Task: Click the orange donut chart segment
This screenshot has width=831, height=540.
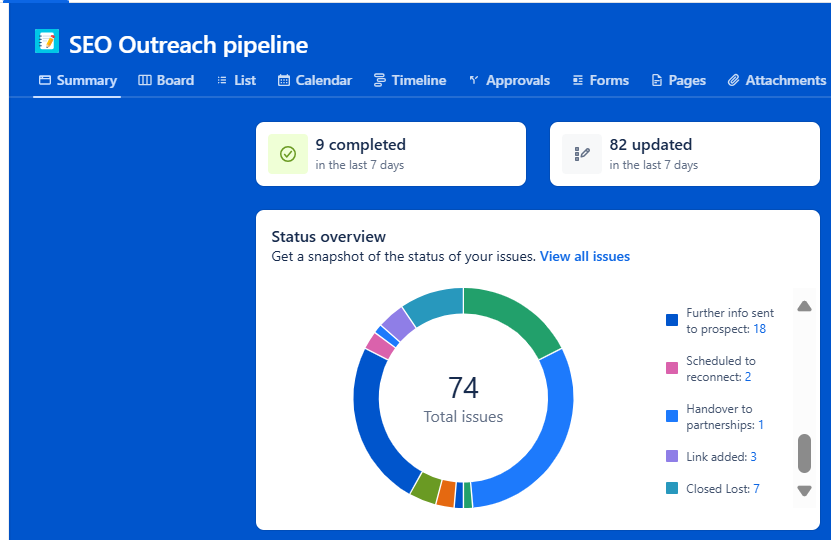Action: pyautogui.click(x=446, y=493)
